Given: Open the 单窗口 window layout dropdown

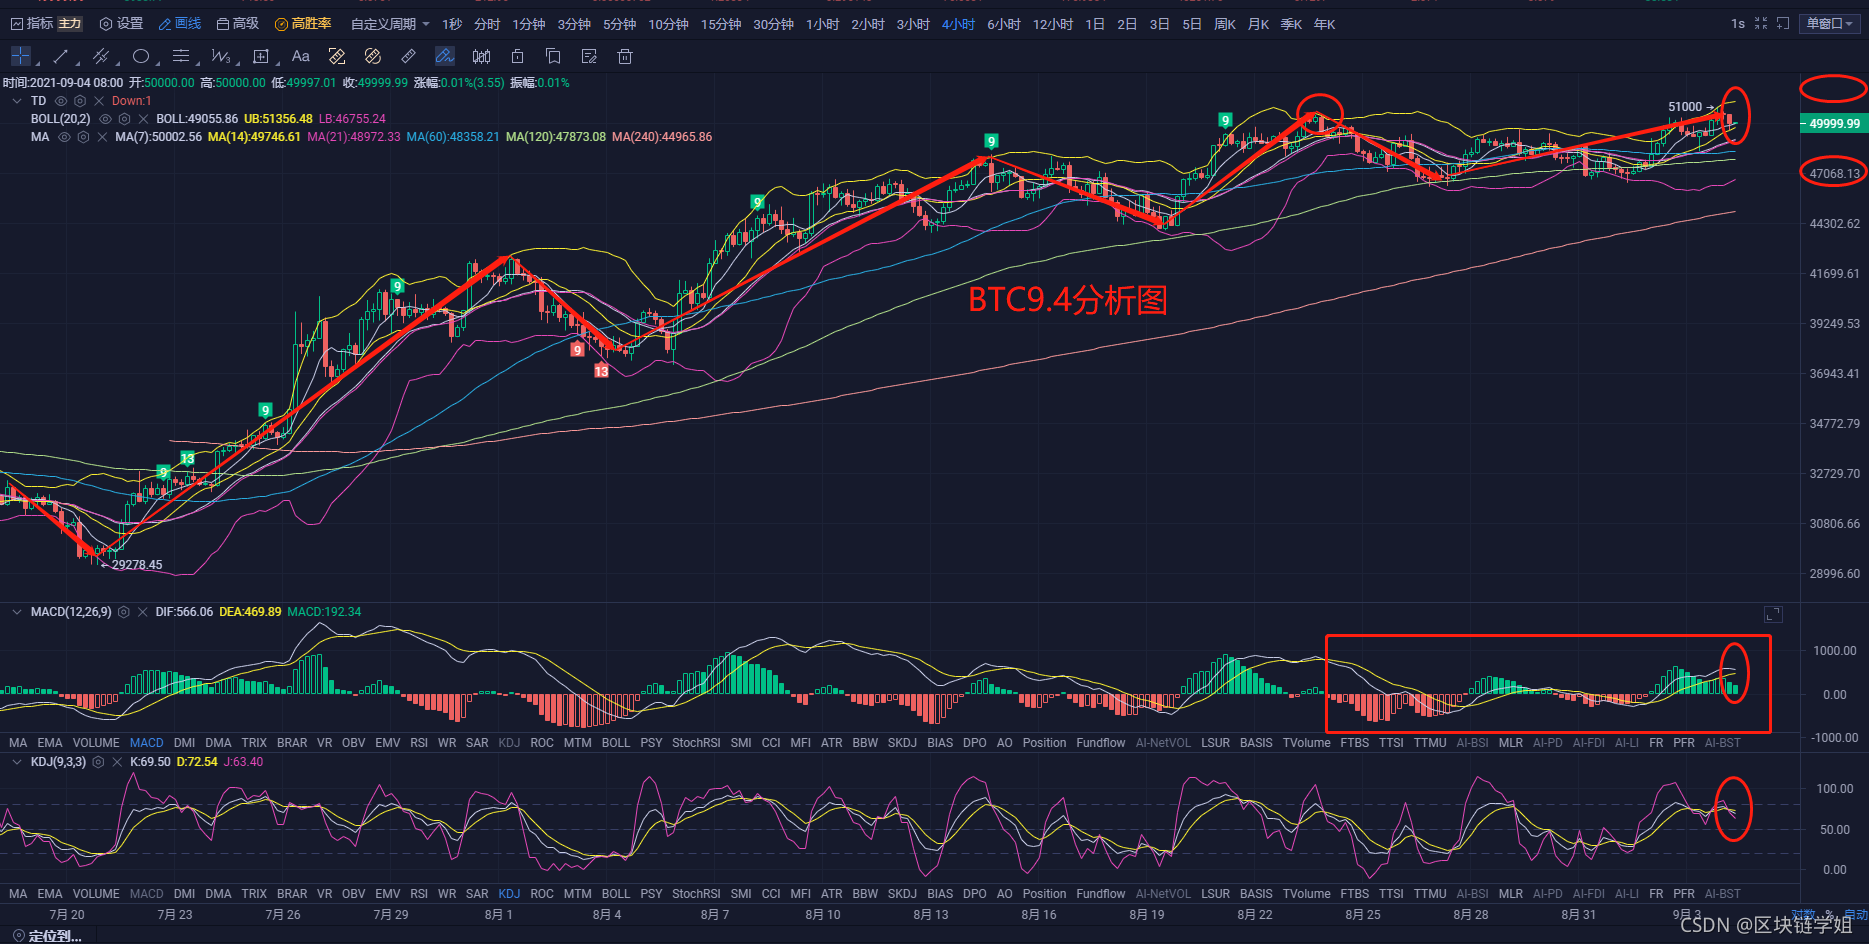Looking at the screenshot, I should point(1830,24).
